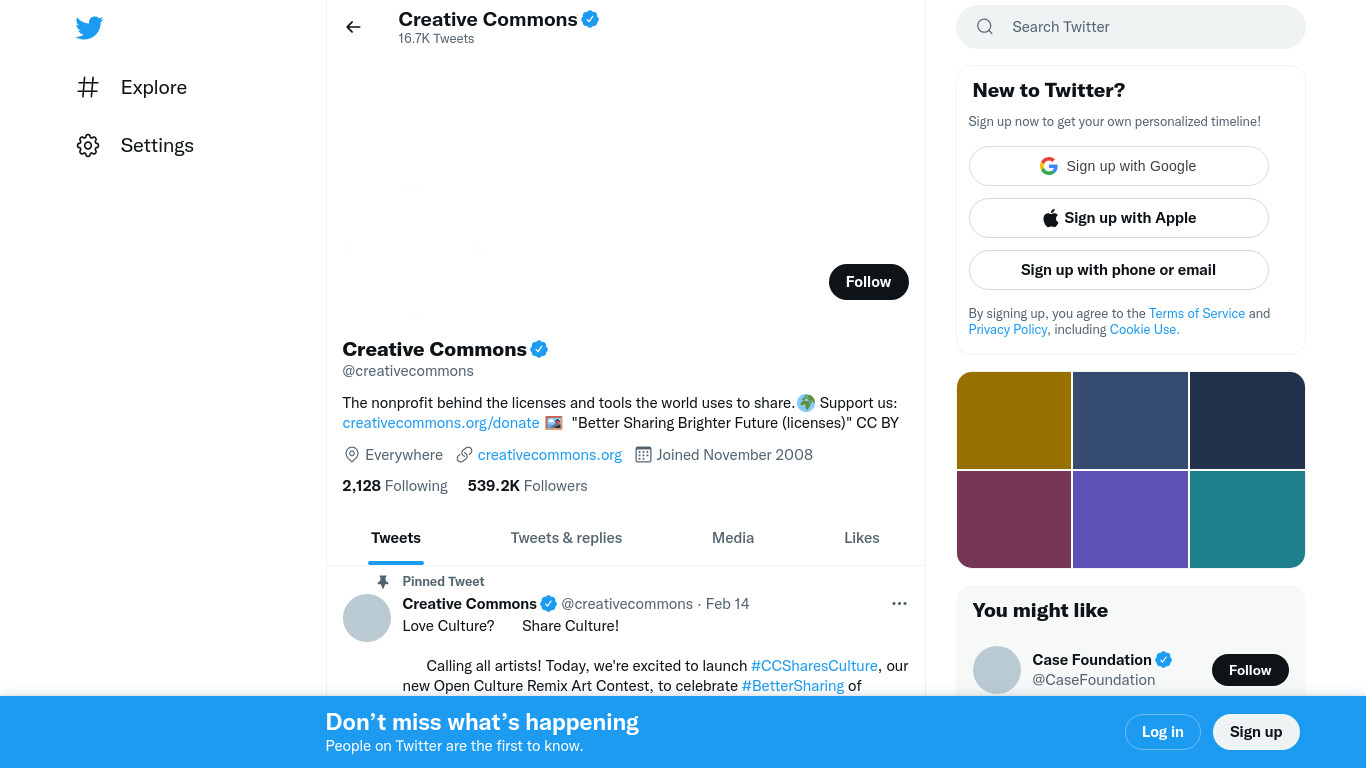The image size is (1366, 768).
Task: Click the teal media tile
Action: (x=1247, y=519)
